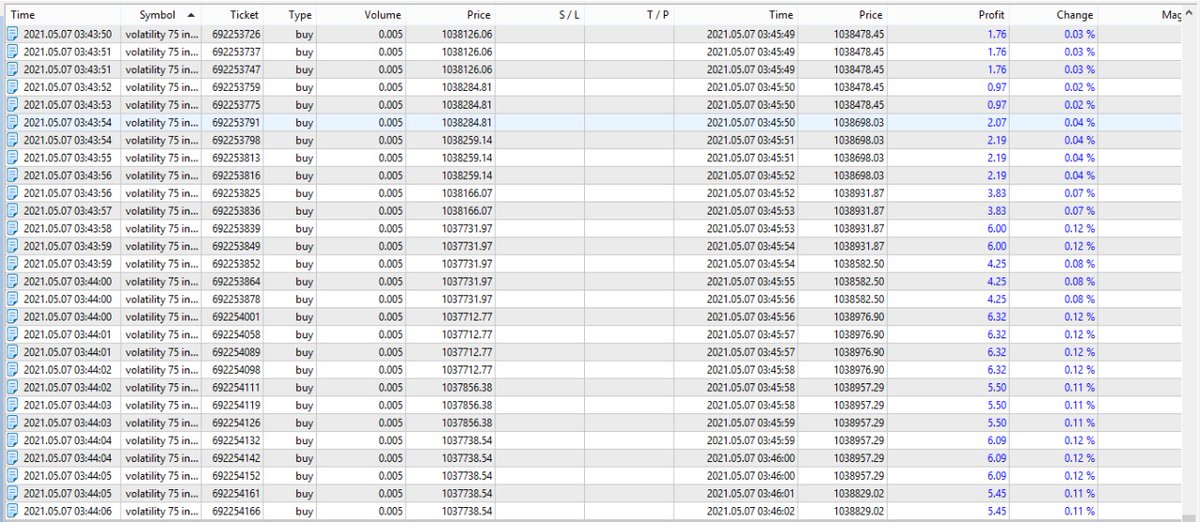Screen dimensions: 1200x522
Task: Select ticket number 692254142 cell
Action: coord(237,459)
